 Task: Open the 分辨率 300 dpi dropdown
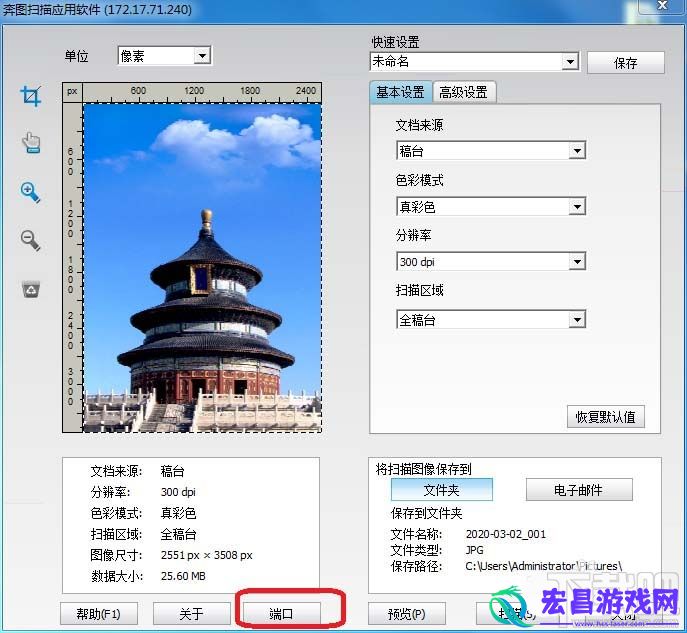[491, 262]
